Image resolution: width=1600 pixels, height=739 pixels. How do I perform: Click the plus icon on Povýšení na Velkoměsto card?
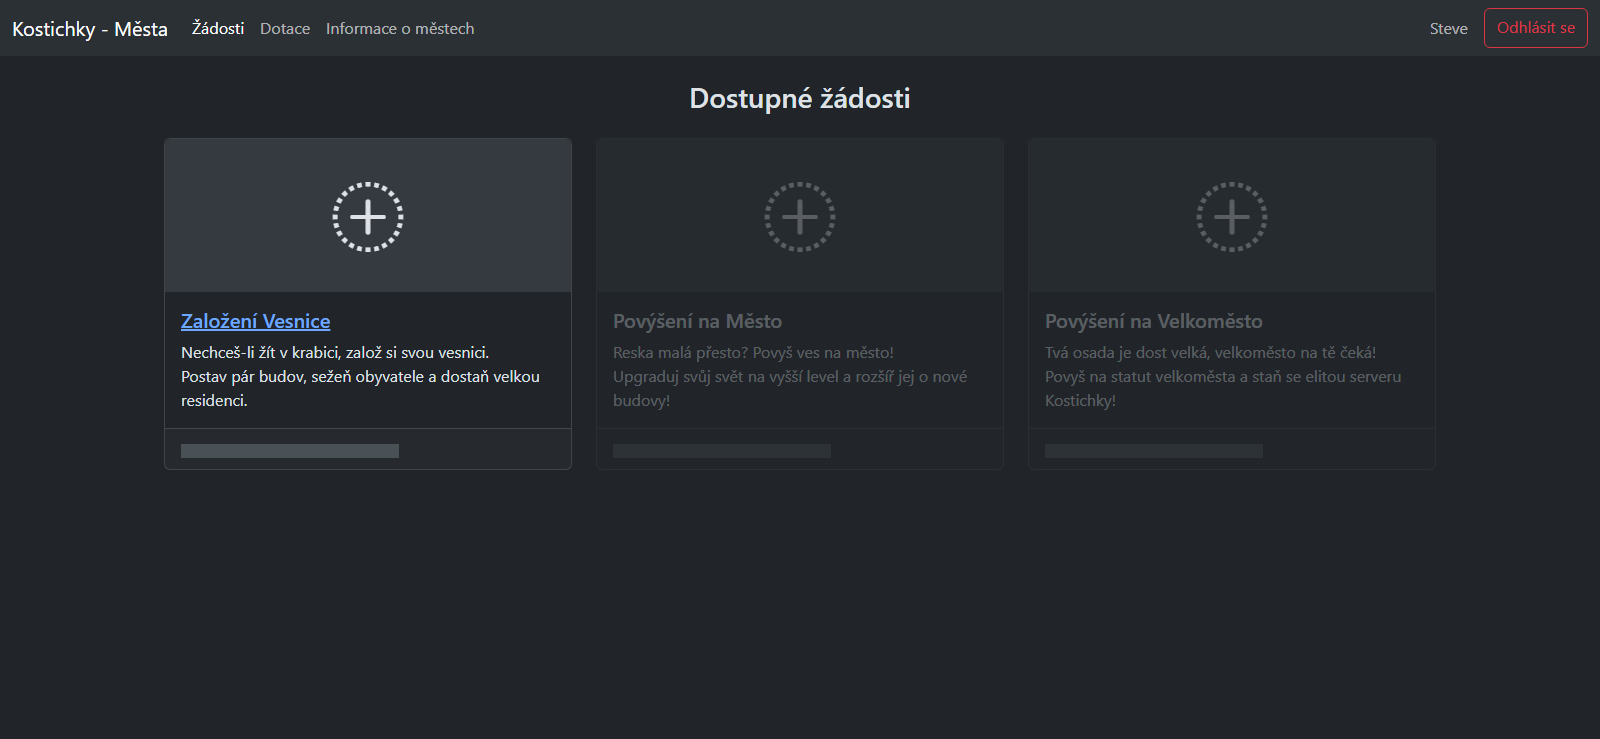[1232, 217]
